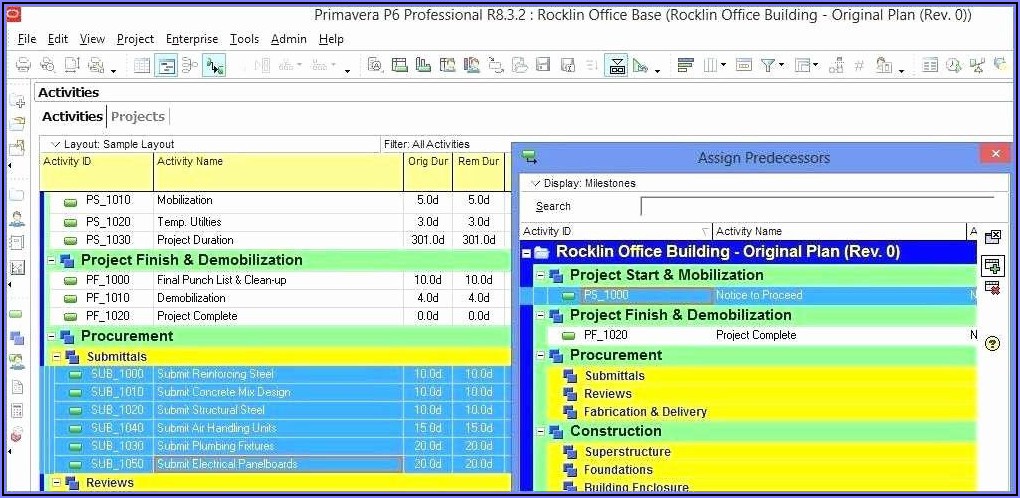Open Help via yellow question mark icon

[x=992, y=343]
